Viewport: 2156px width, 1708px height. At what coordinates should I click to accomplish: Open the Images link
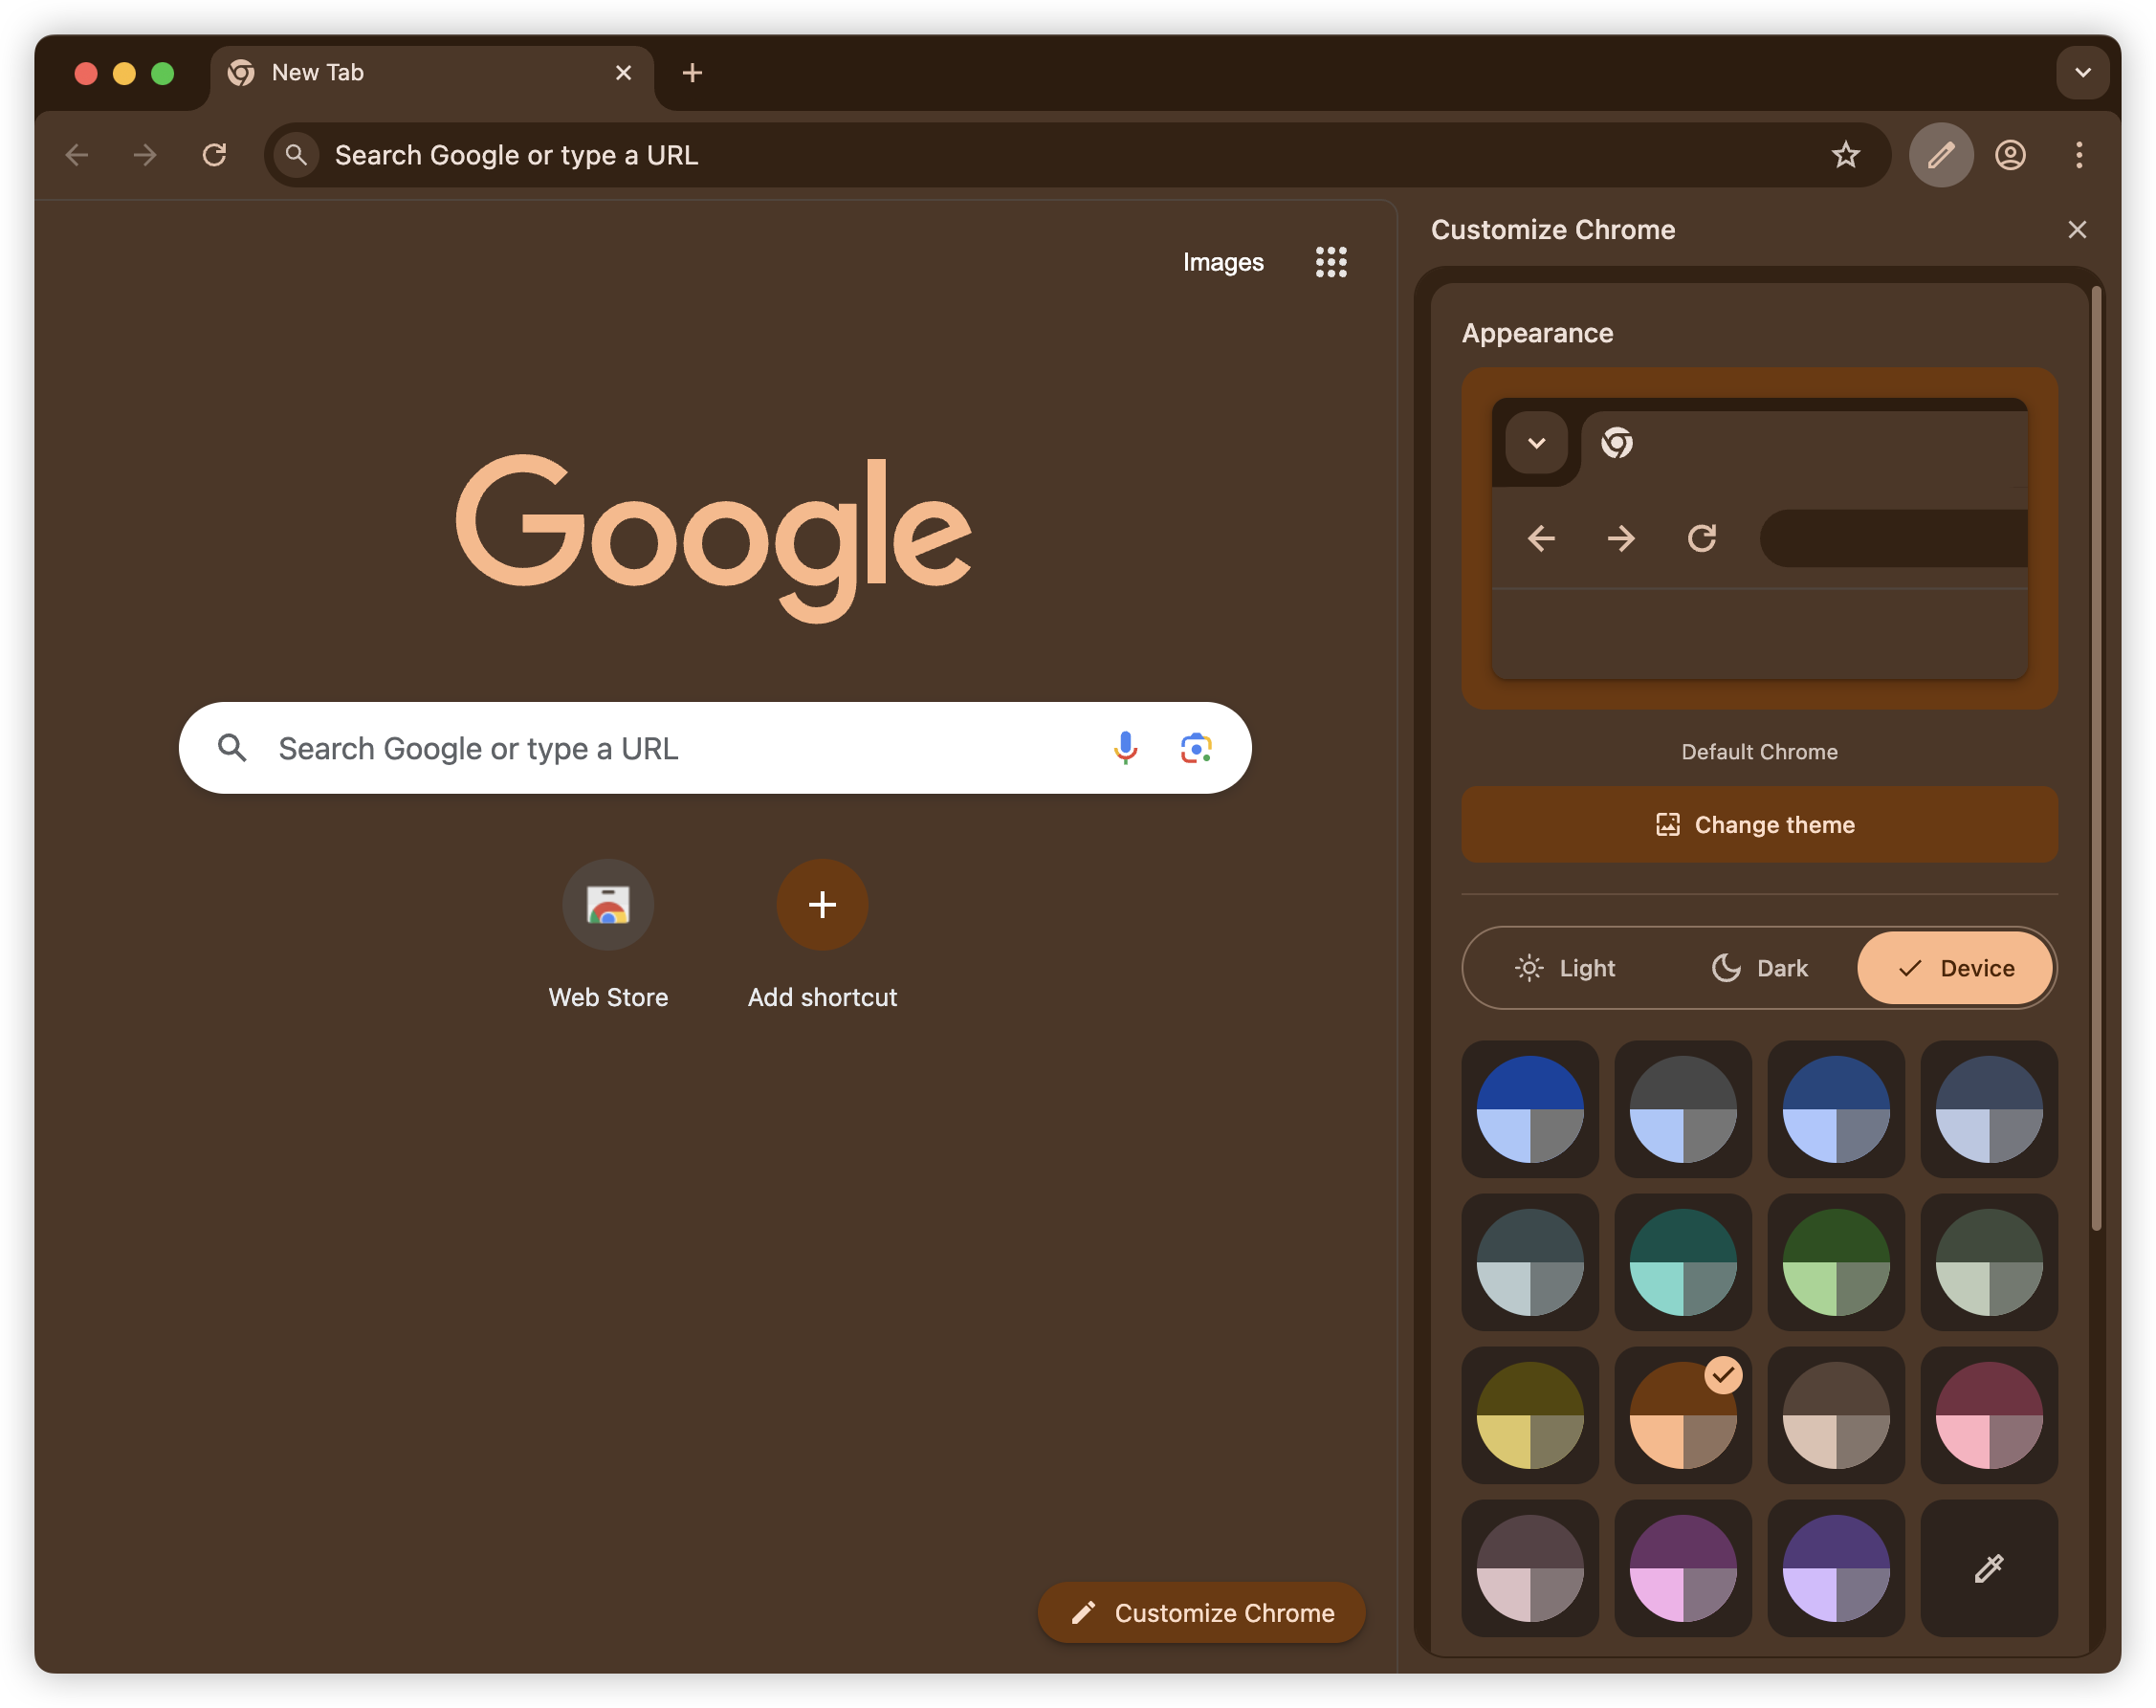tap(1223, 262)
